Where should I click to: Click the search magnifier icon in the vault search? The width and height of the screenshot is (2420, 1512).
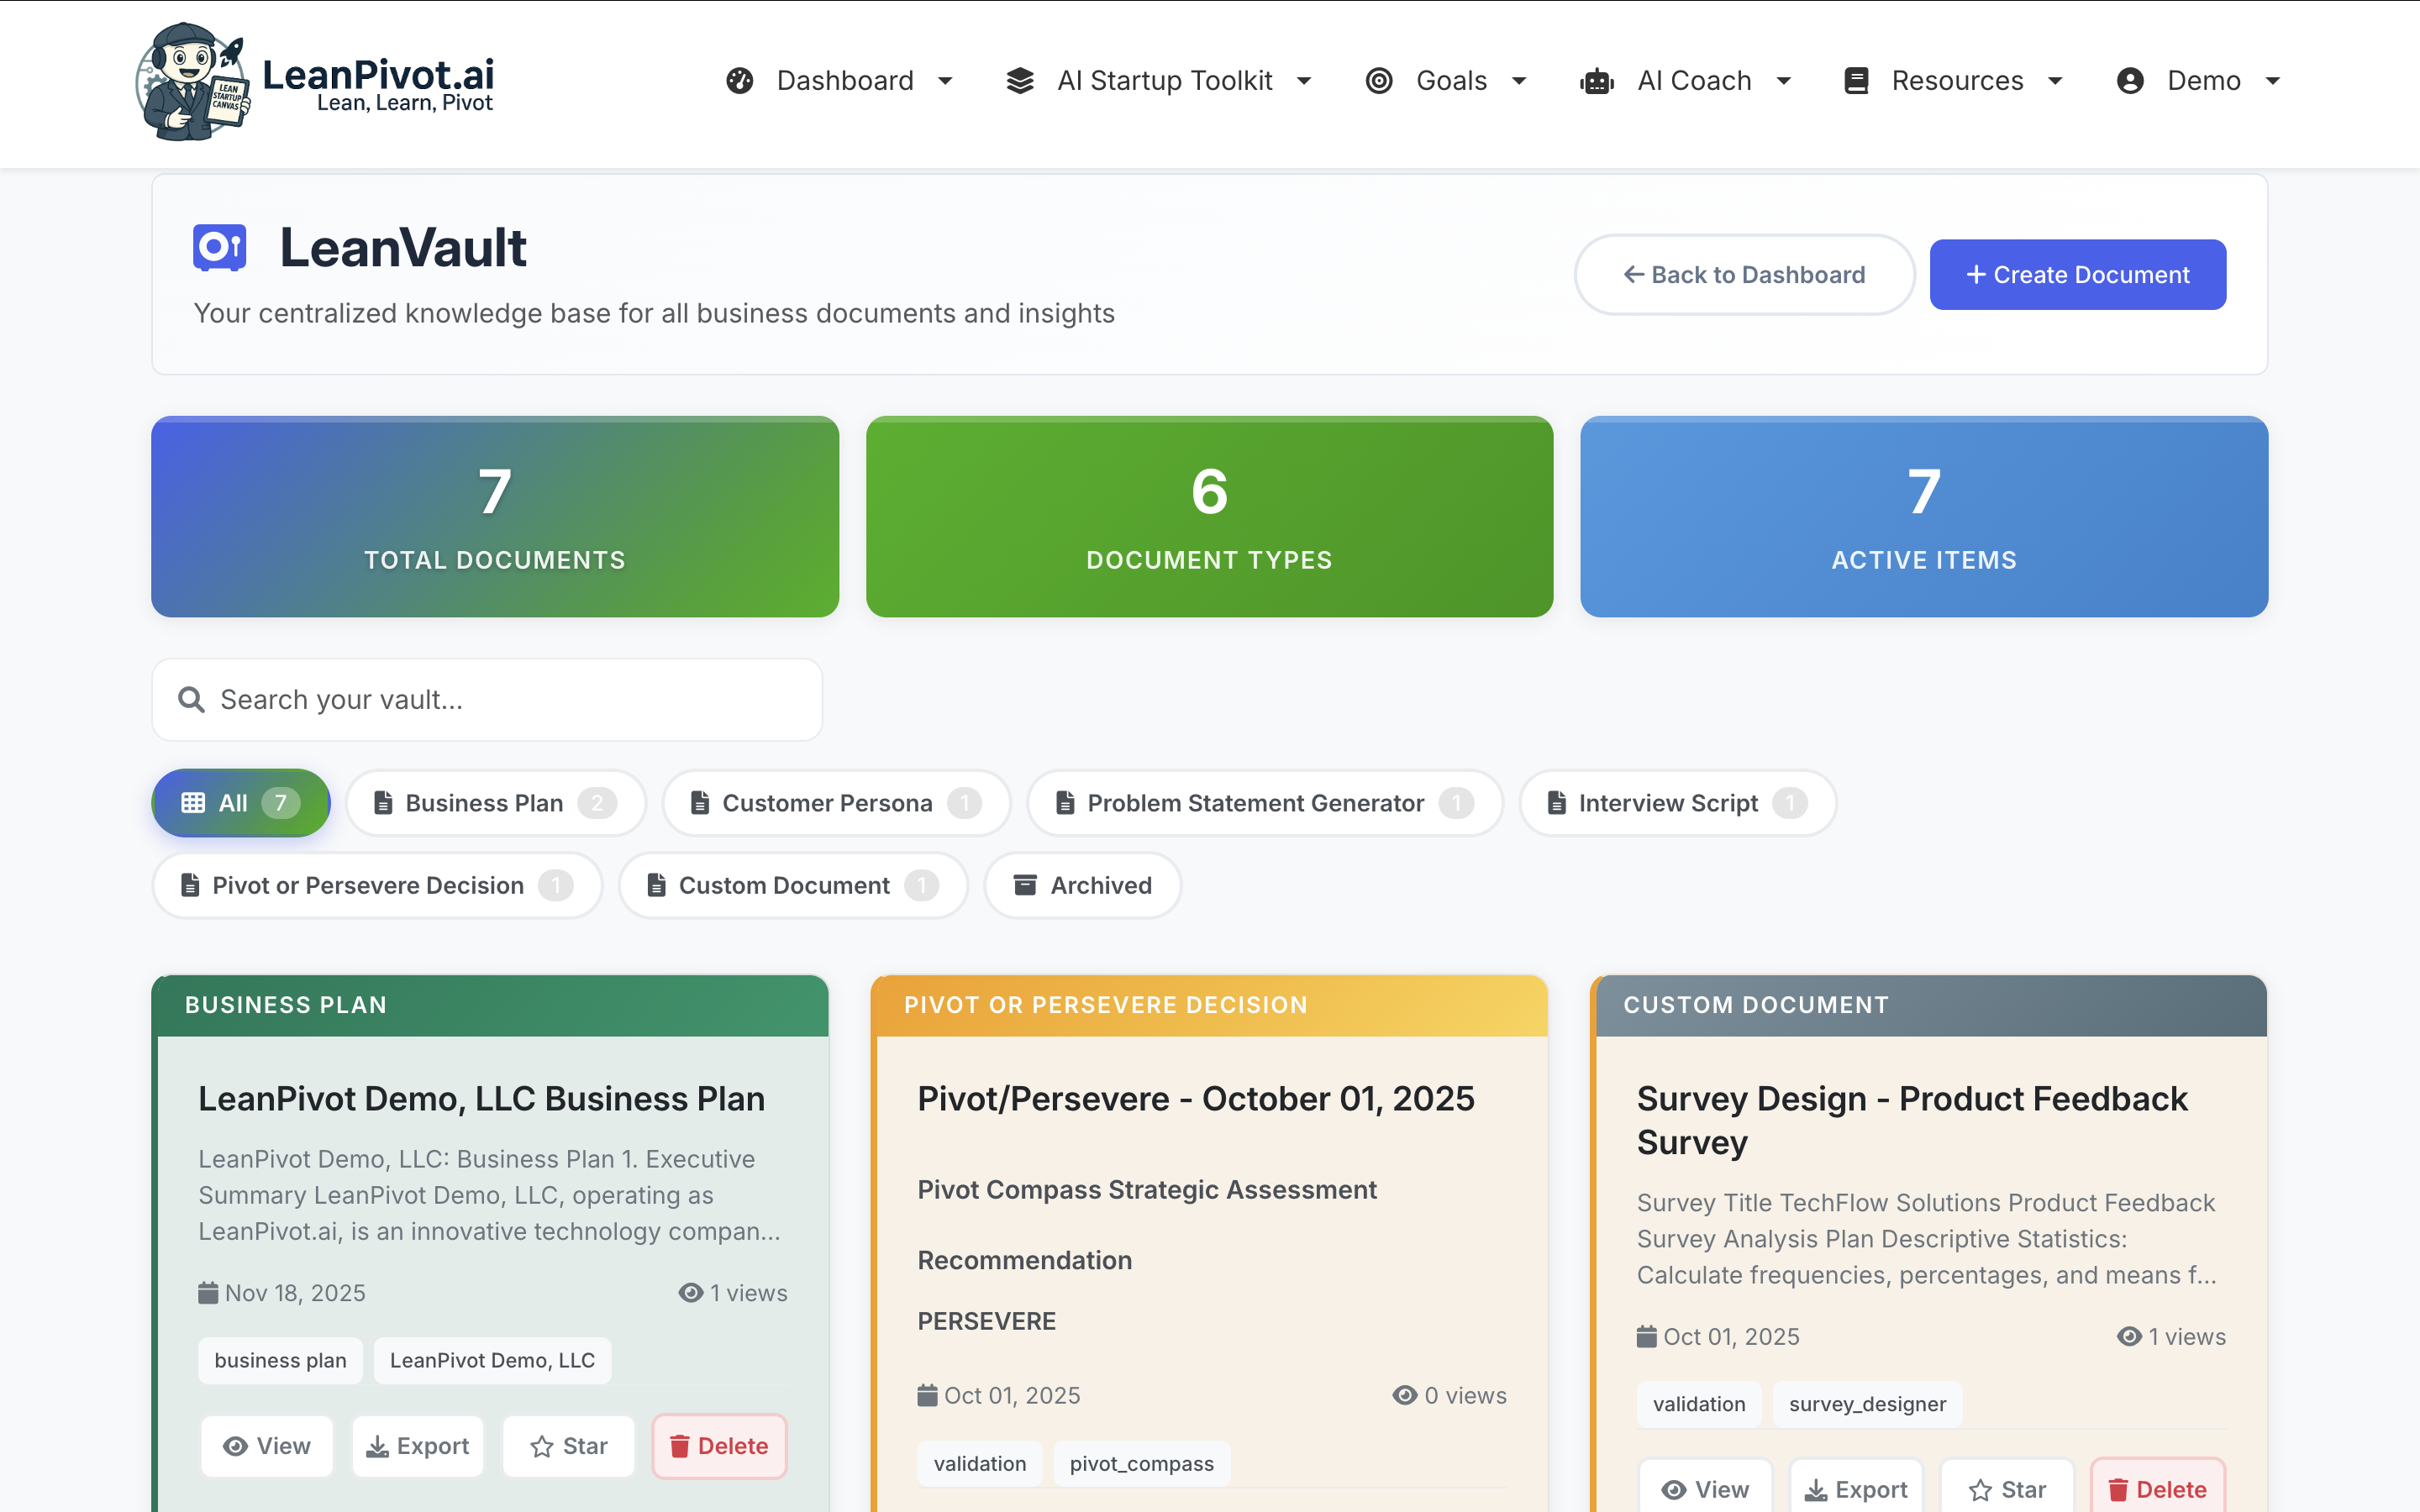191,699
